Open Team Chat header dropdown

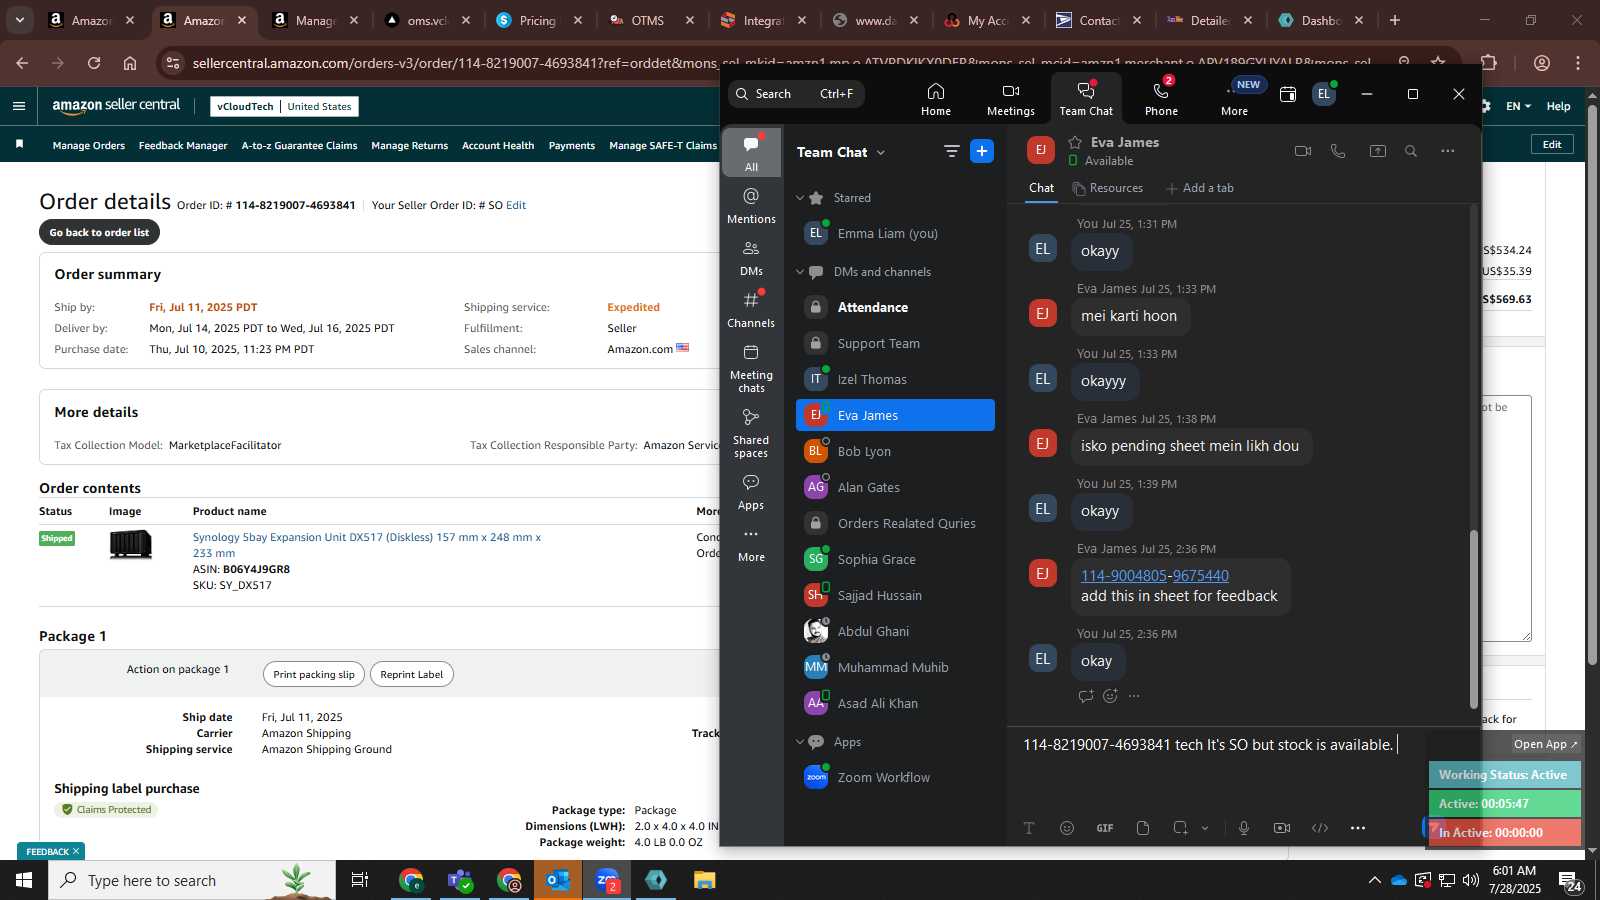880,153
